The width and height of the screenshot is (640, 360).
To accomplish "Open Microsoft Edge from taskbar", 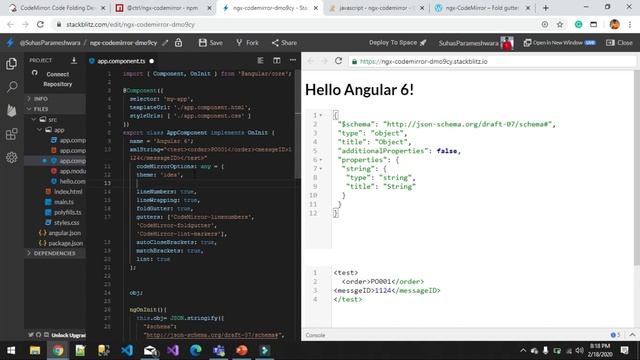I will point(196,350).
